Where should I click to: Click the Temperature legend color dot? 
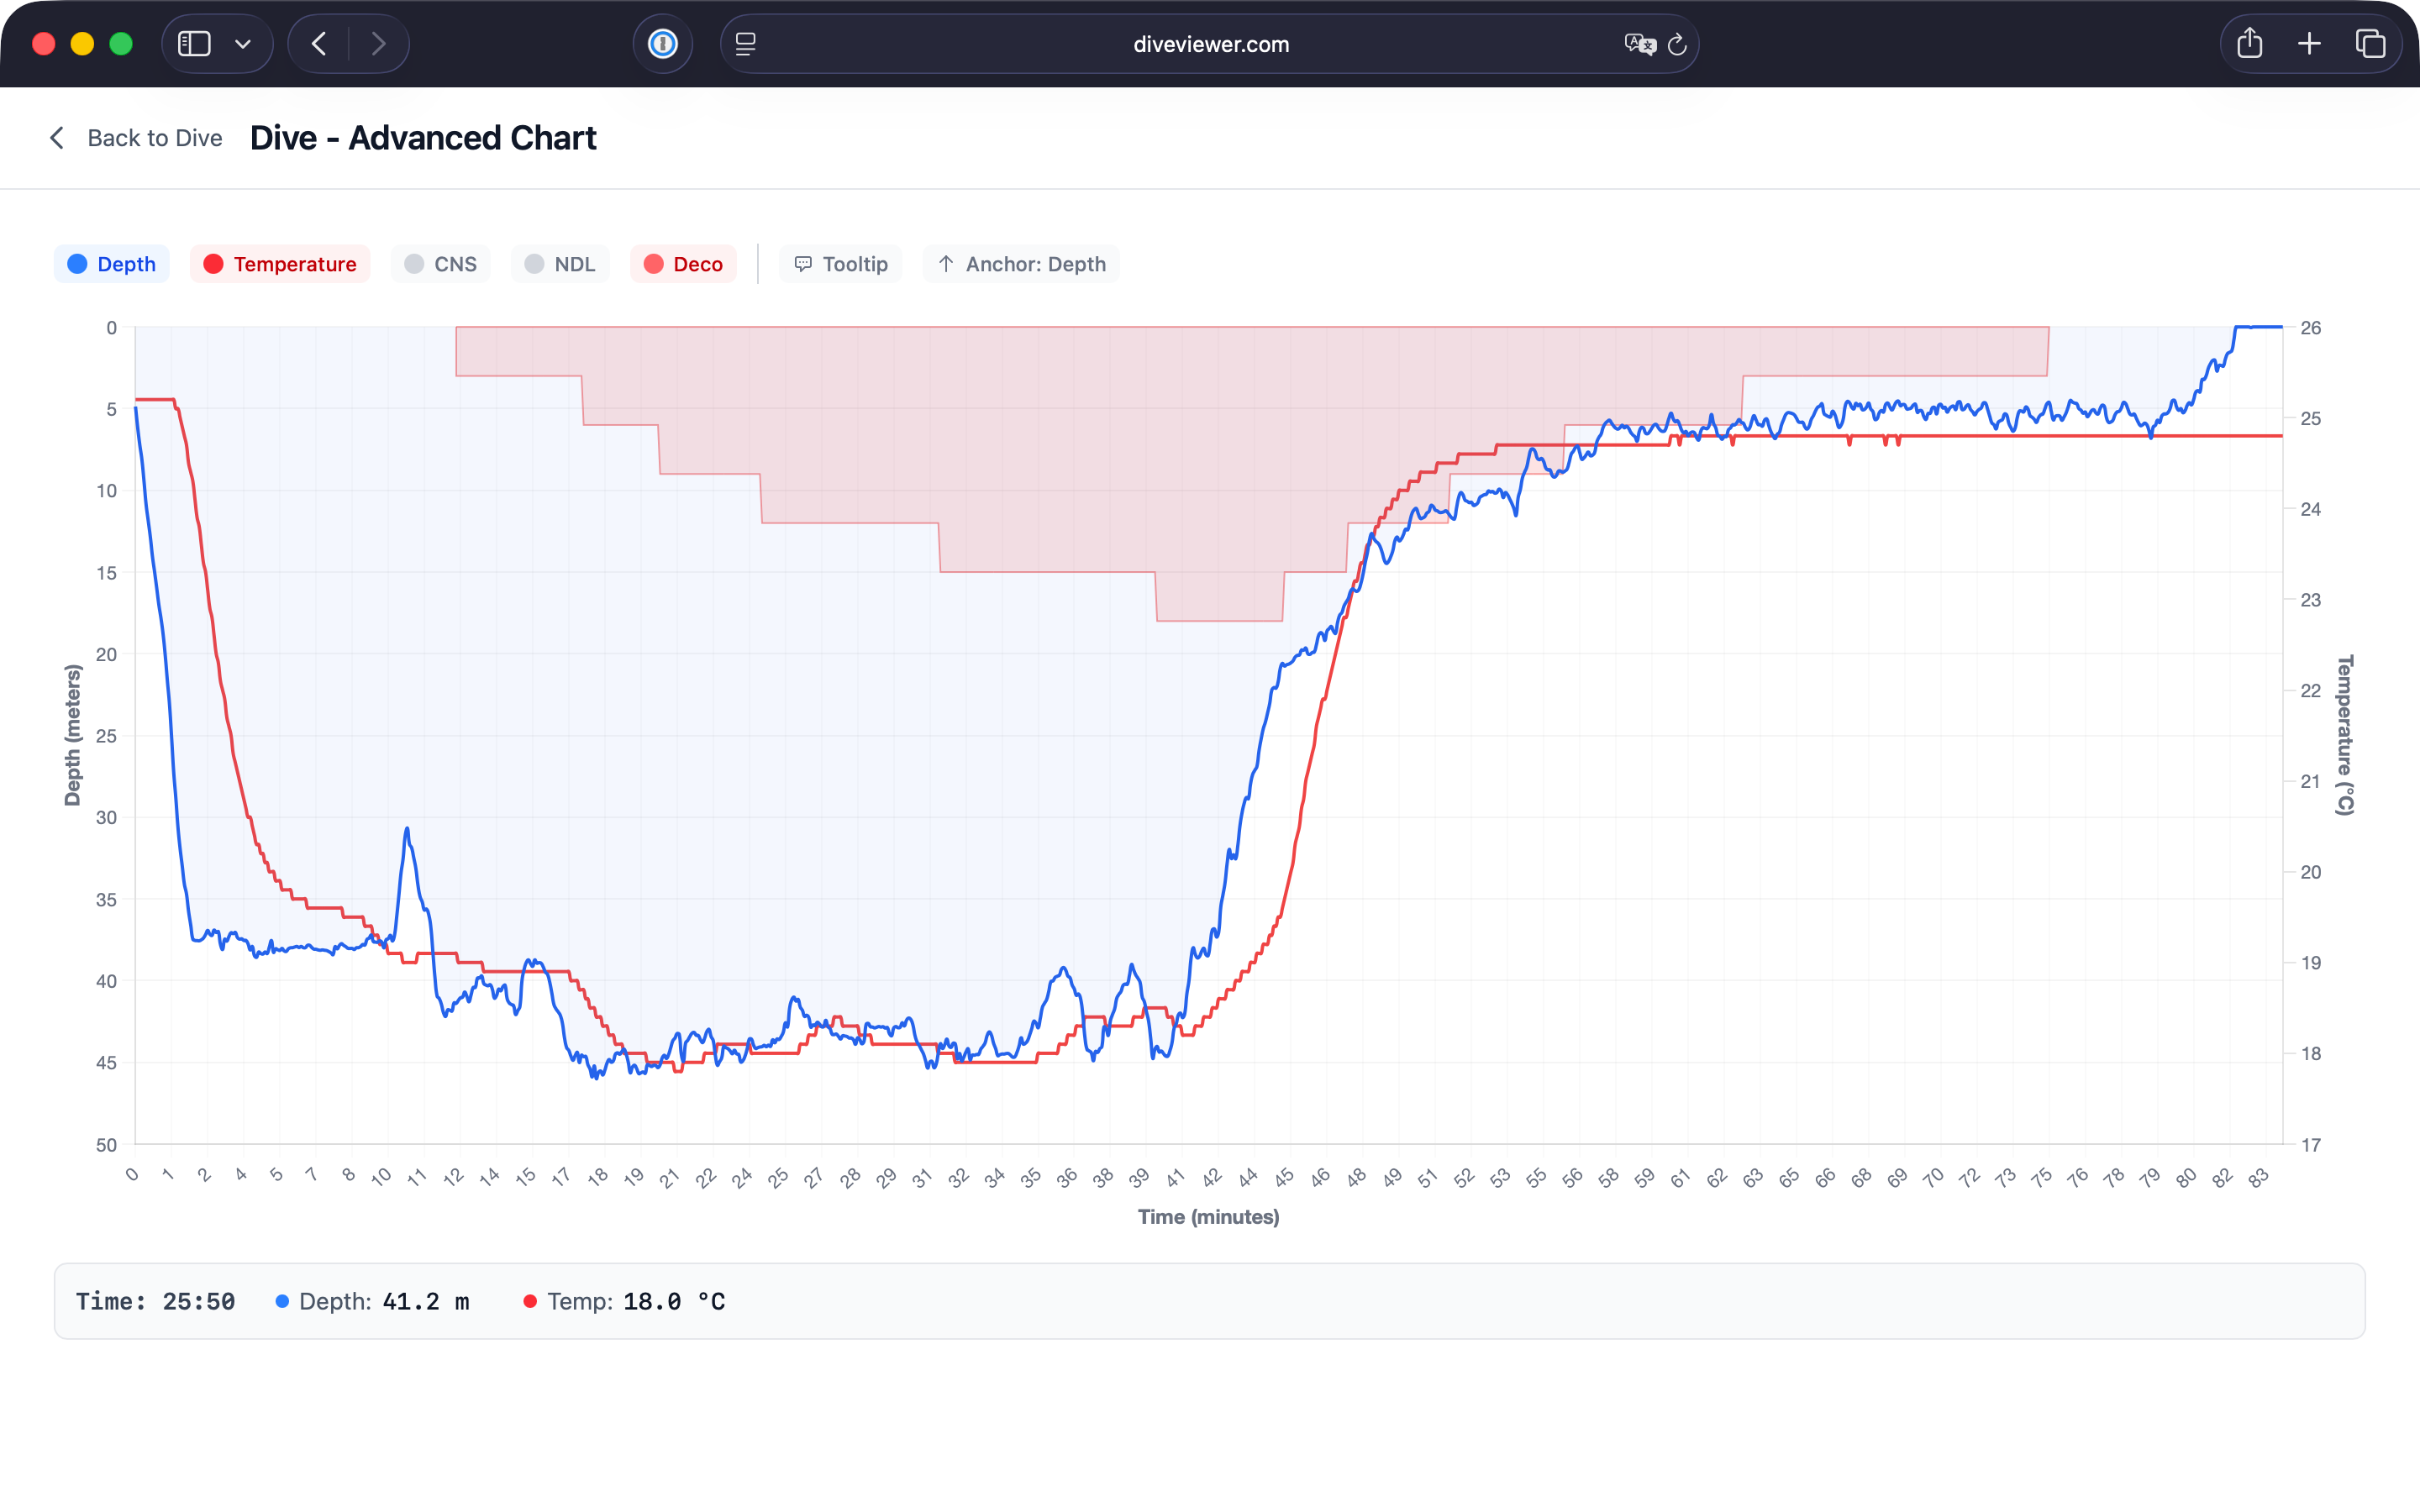pyautogui.click(x=213, y=264)
